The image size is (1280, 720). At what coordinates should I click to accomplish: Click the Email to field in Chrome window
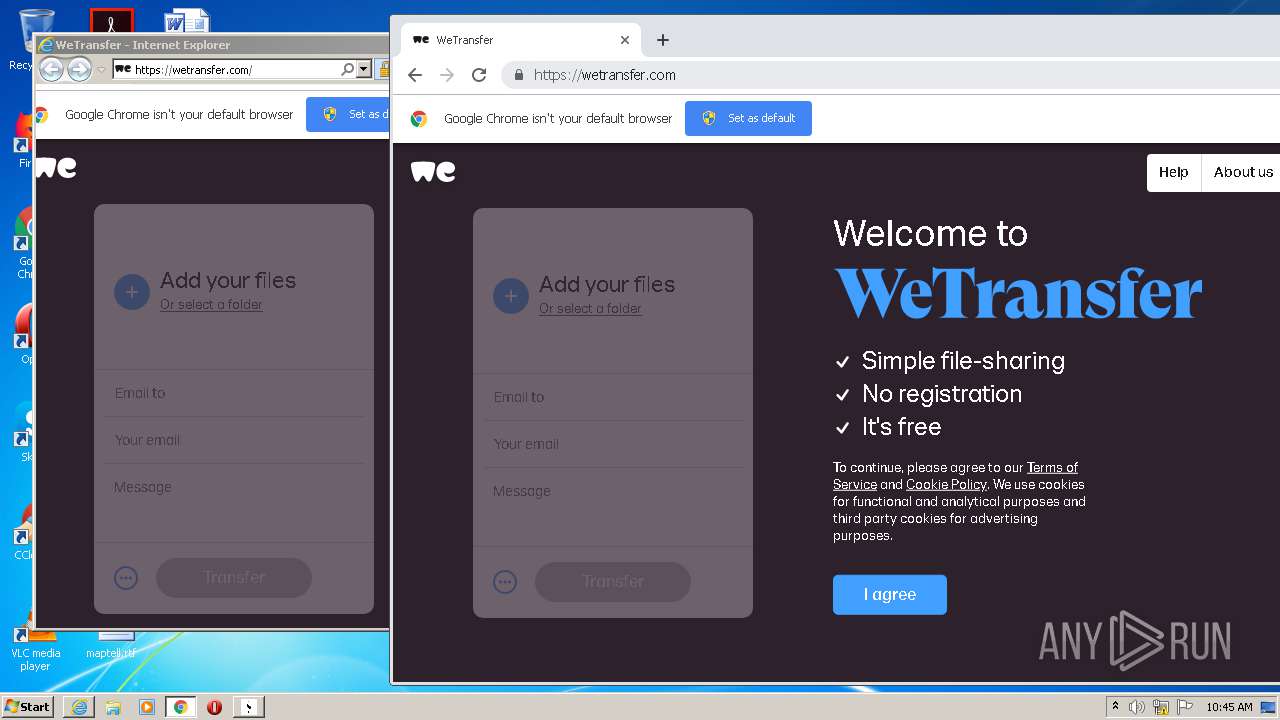pos(612,397)
